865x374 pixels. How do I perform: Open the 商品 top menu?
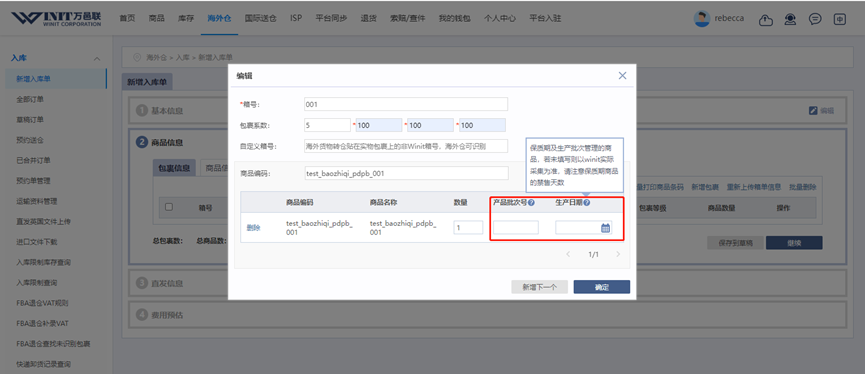(x=157, y=18)
